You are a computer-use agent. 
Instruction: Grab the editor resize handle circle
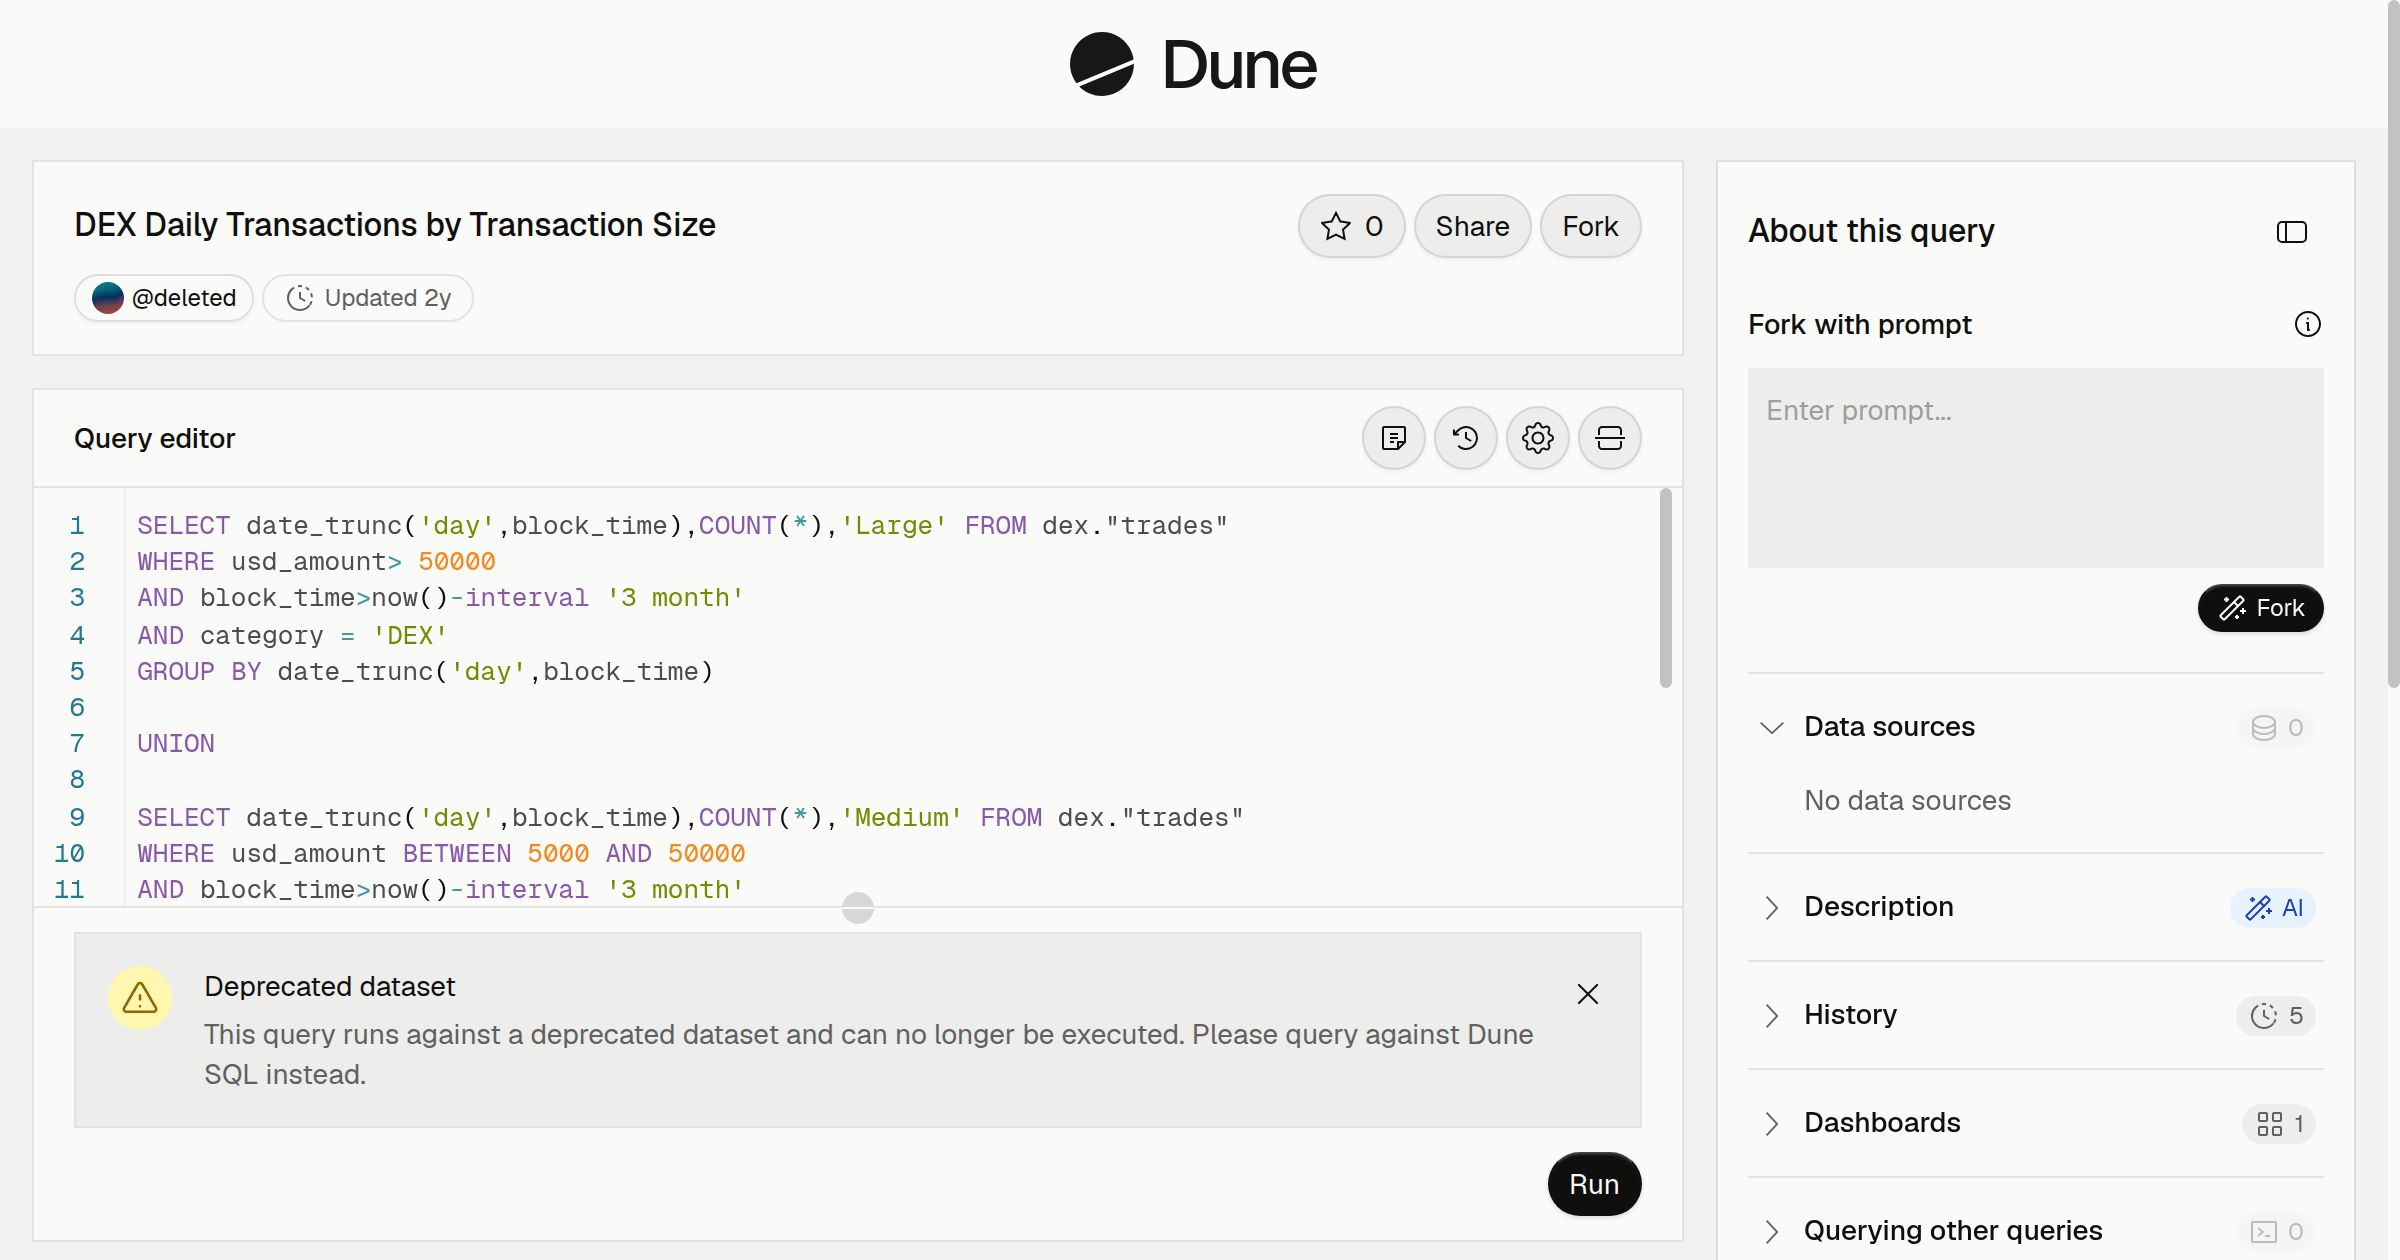pos(858,908)
